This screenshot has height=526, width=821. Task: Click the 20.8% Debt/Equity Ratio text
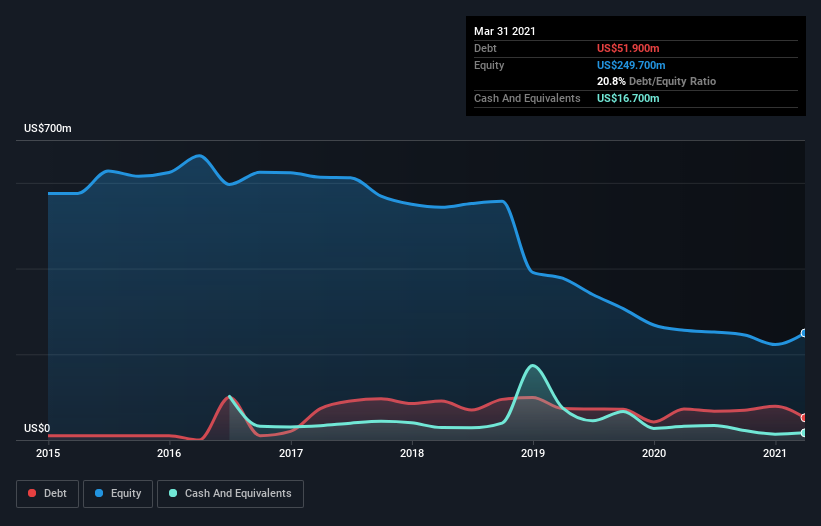coord(657,82)
